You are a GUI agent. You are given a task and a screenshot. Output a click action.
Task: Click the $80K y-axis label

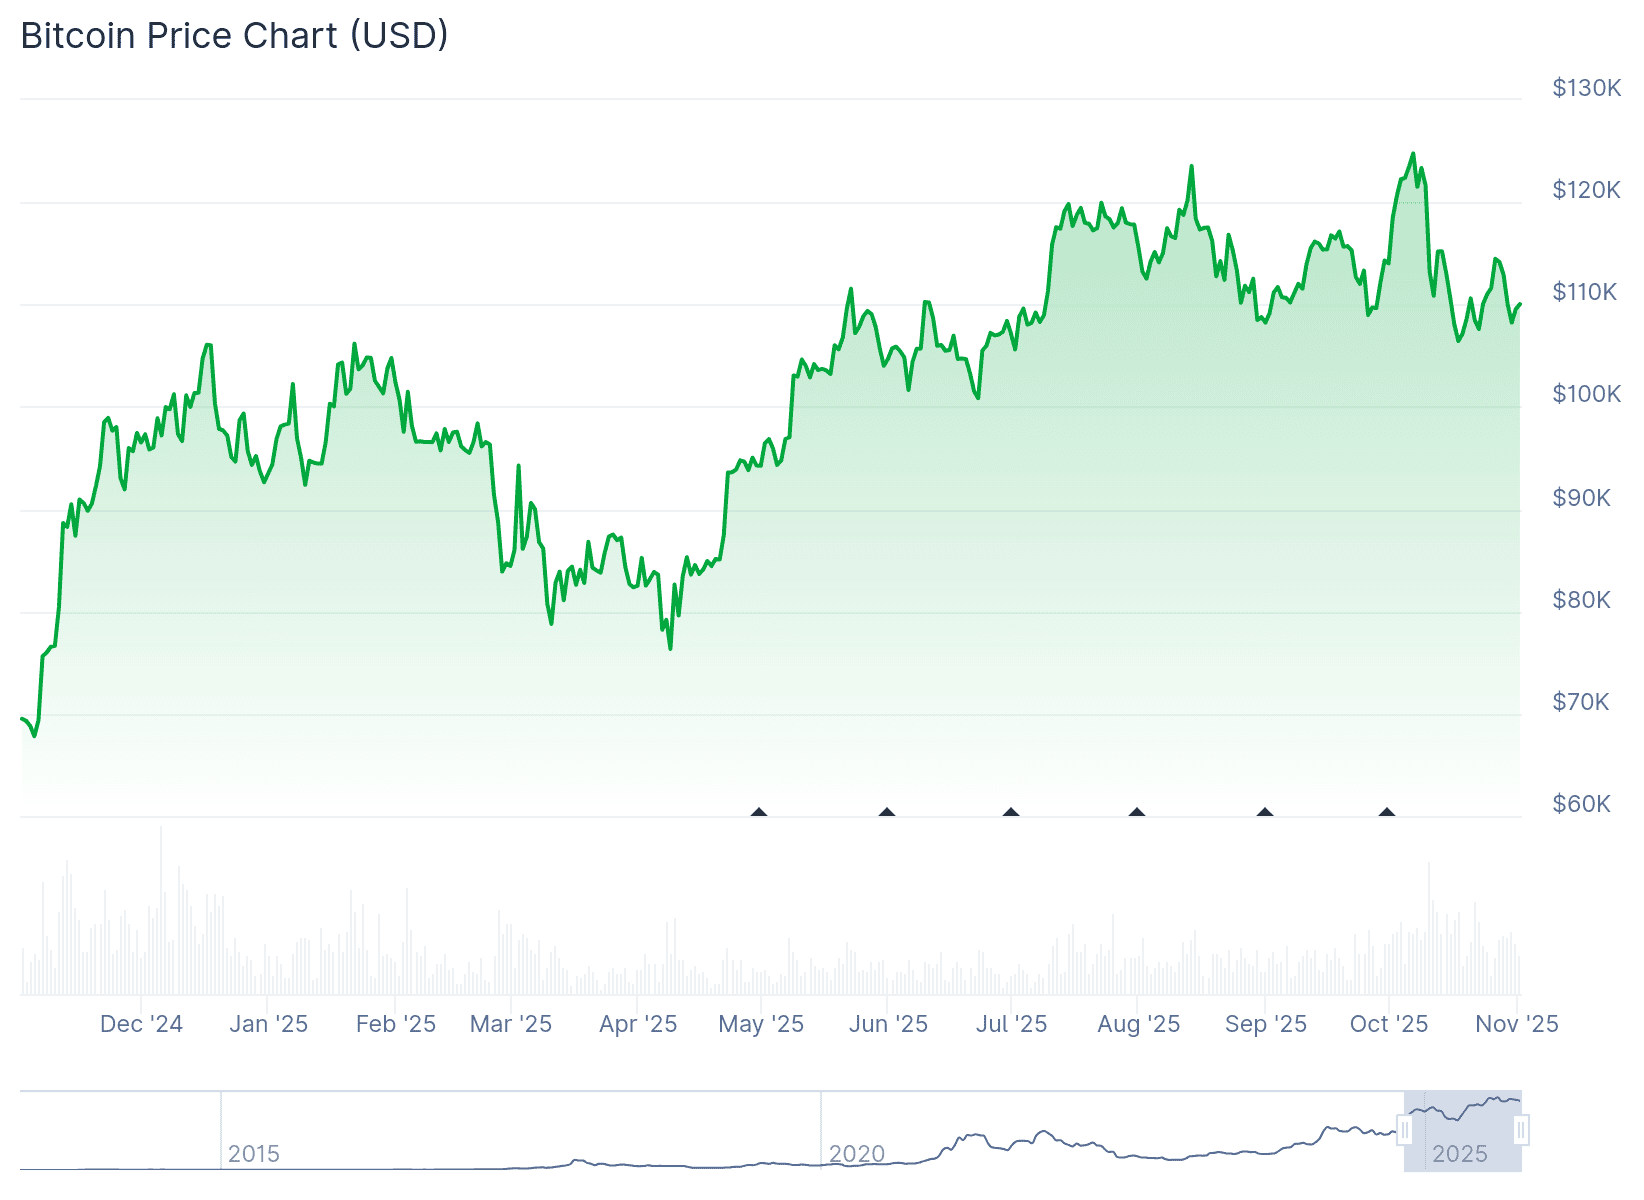pyautogui.click(x=1581, y=600)
